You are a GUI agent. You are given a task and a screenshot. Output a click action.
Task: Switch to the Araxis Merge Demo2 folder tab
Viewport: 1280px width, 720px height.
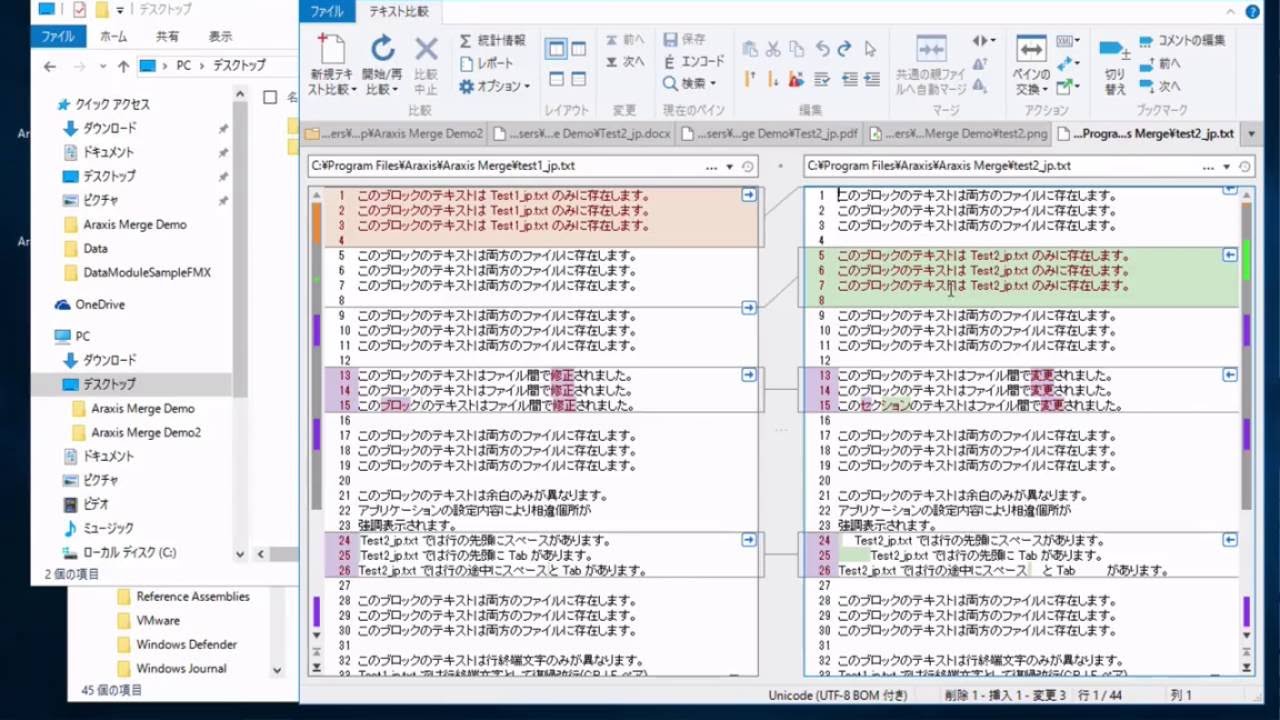pos(394,133)
